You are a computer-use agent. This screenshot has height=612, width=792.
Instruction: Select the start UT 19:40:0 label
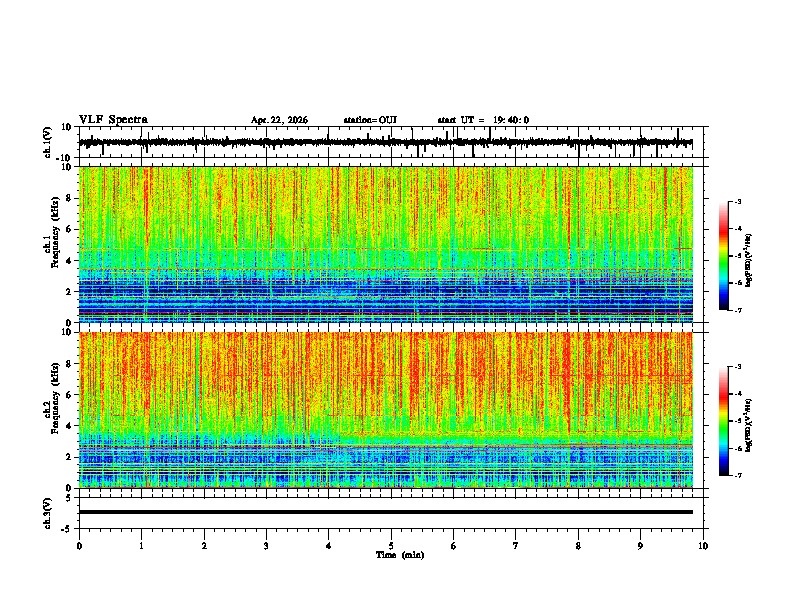(483, 120)
